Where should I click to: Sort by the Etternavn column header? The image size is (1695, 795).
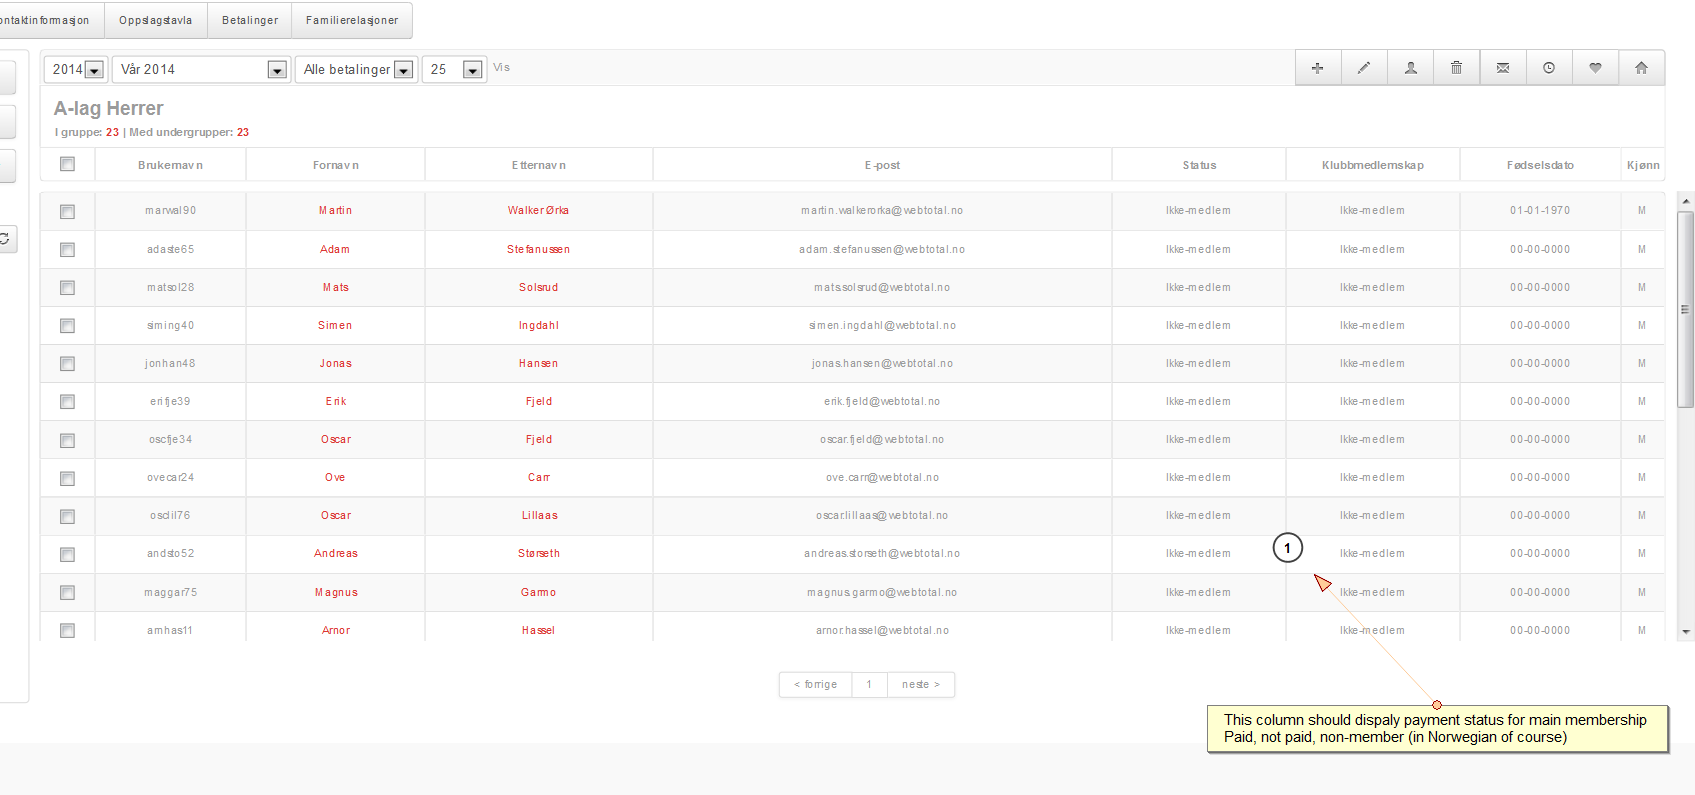point(539,165)
